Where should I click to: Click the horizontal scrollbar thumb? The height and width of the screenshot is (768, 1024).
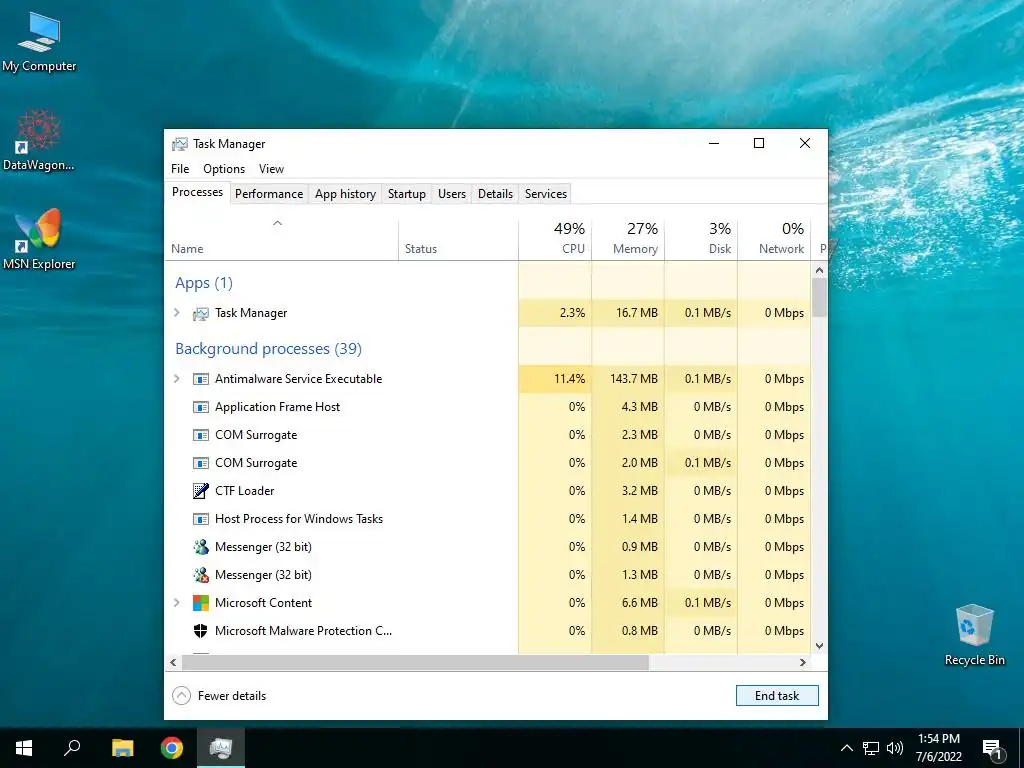(415, 662)
